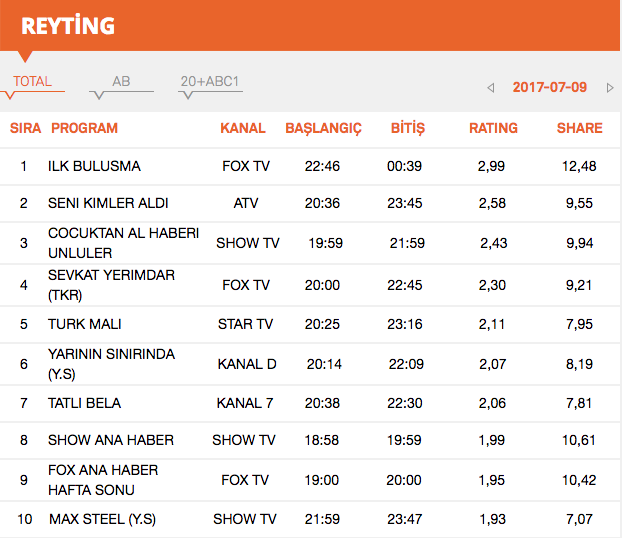The width and height of the screenshot is (622, 538).
Task: Sort by the RATING column header
Action: coord(493,128)
